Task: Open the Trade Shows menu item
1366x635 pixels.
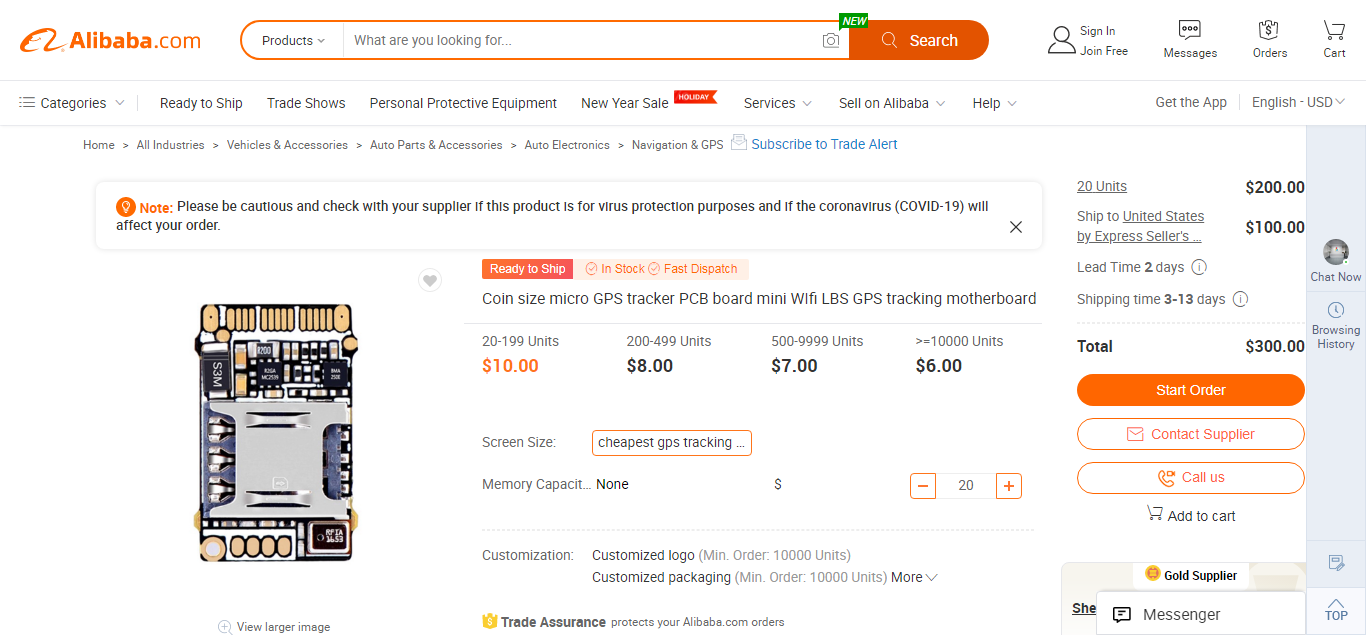Action: [x=306, y=103]
